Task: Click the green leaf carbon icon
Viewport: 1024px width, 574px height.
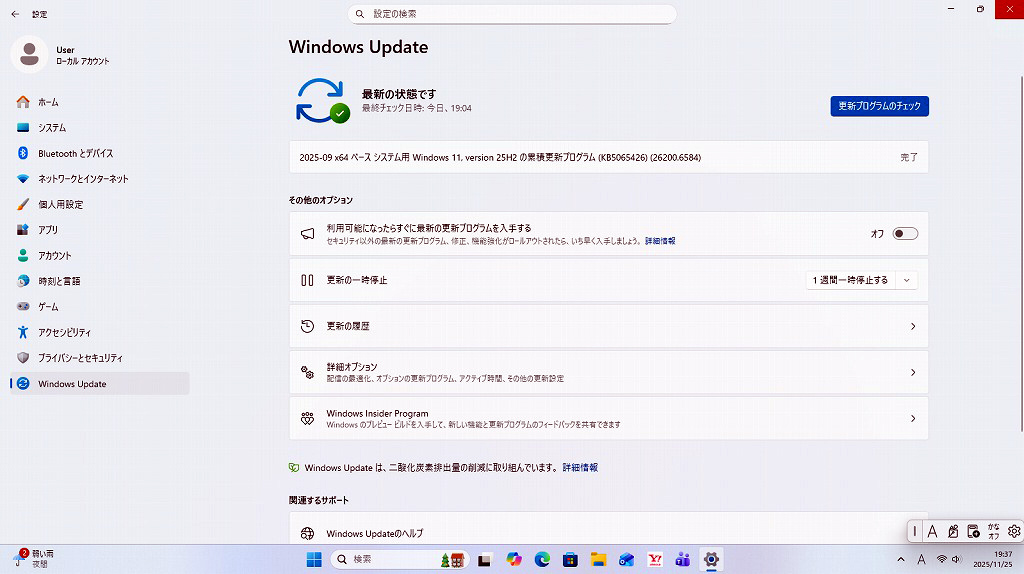Action: click(294, 468)
